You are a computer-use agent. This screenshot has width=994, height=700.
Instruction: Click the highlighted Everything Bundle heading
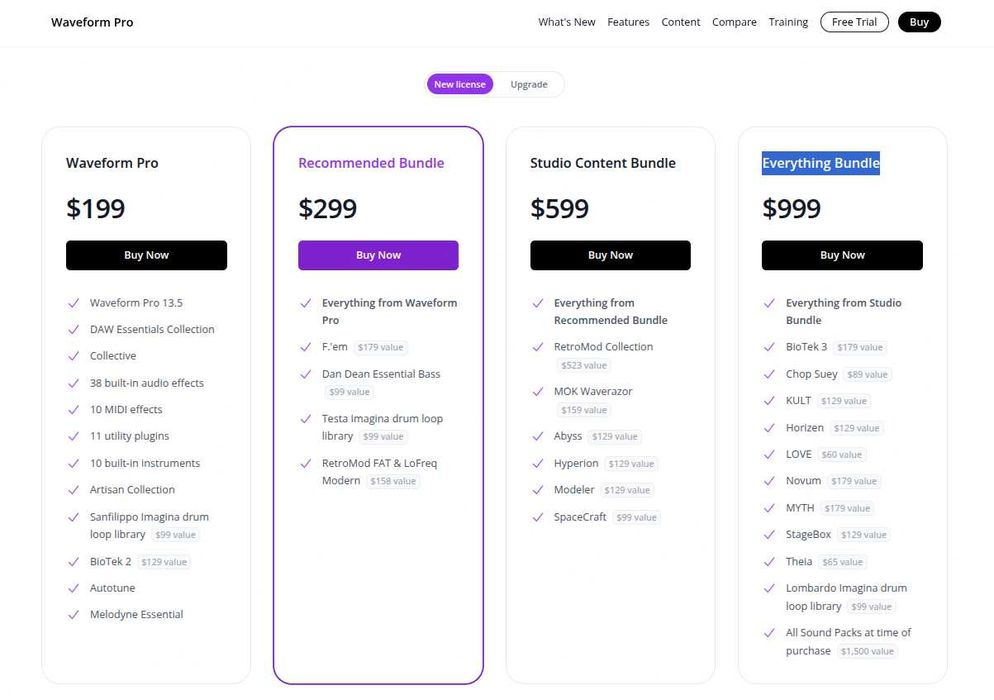click(x=821, y=163)
